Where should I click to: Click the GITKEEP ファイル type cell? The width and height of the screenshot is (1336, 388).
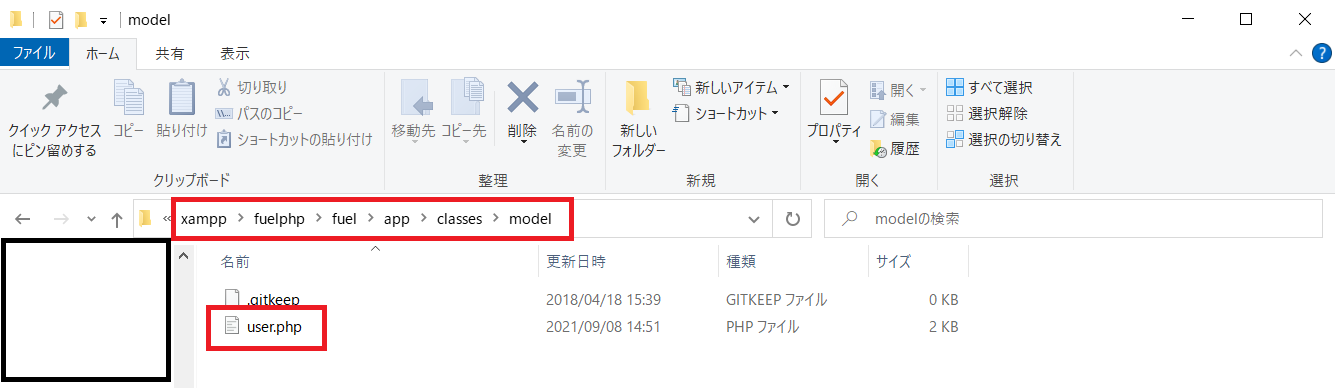[777, 299]
